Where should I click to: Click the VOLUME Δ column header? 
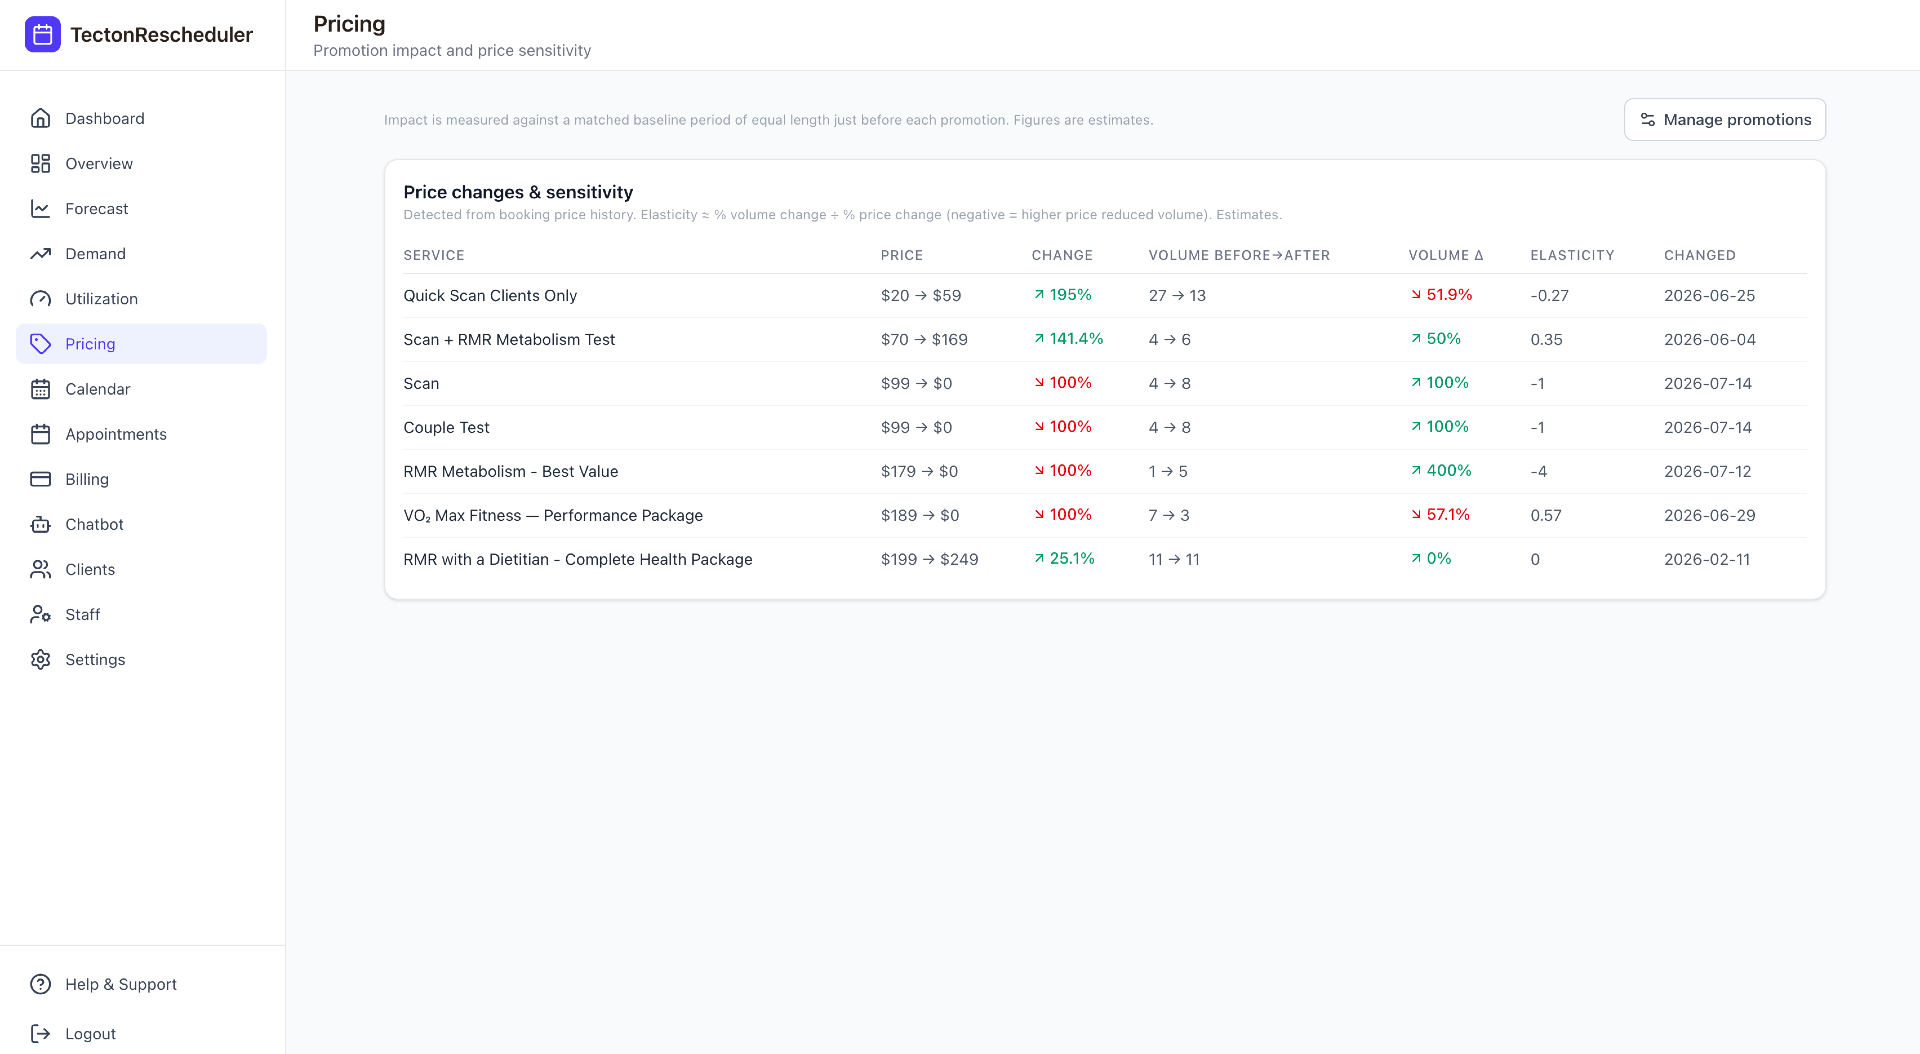[1445, 255]
